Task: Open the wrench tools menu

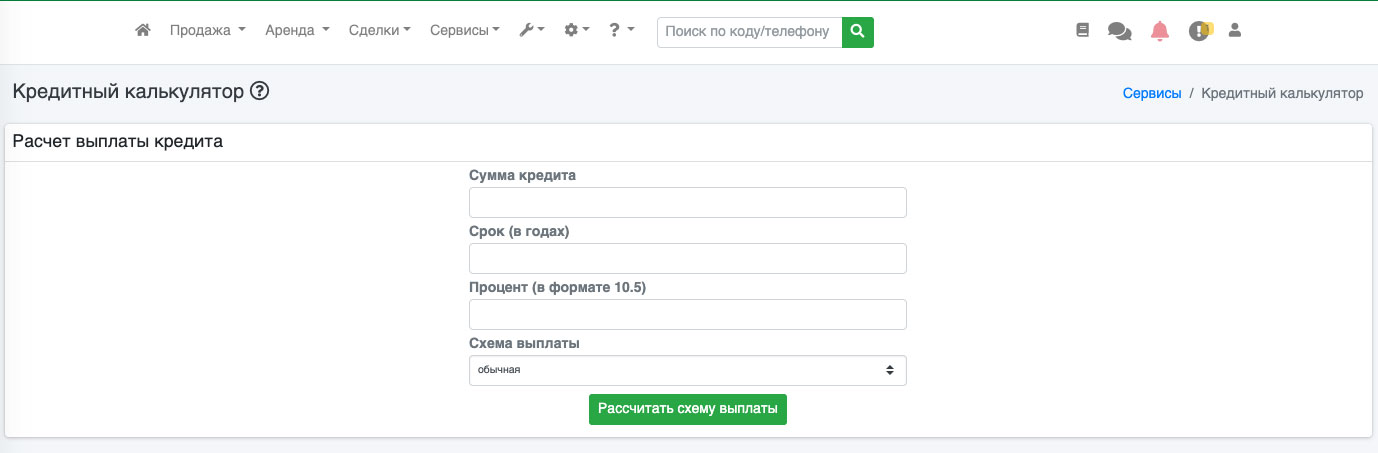Action: (x=531, y=31)
